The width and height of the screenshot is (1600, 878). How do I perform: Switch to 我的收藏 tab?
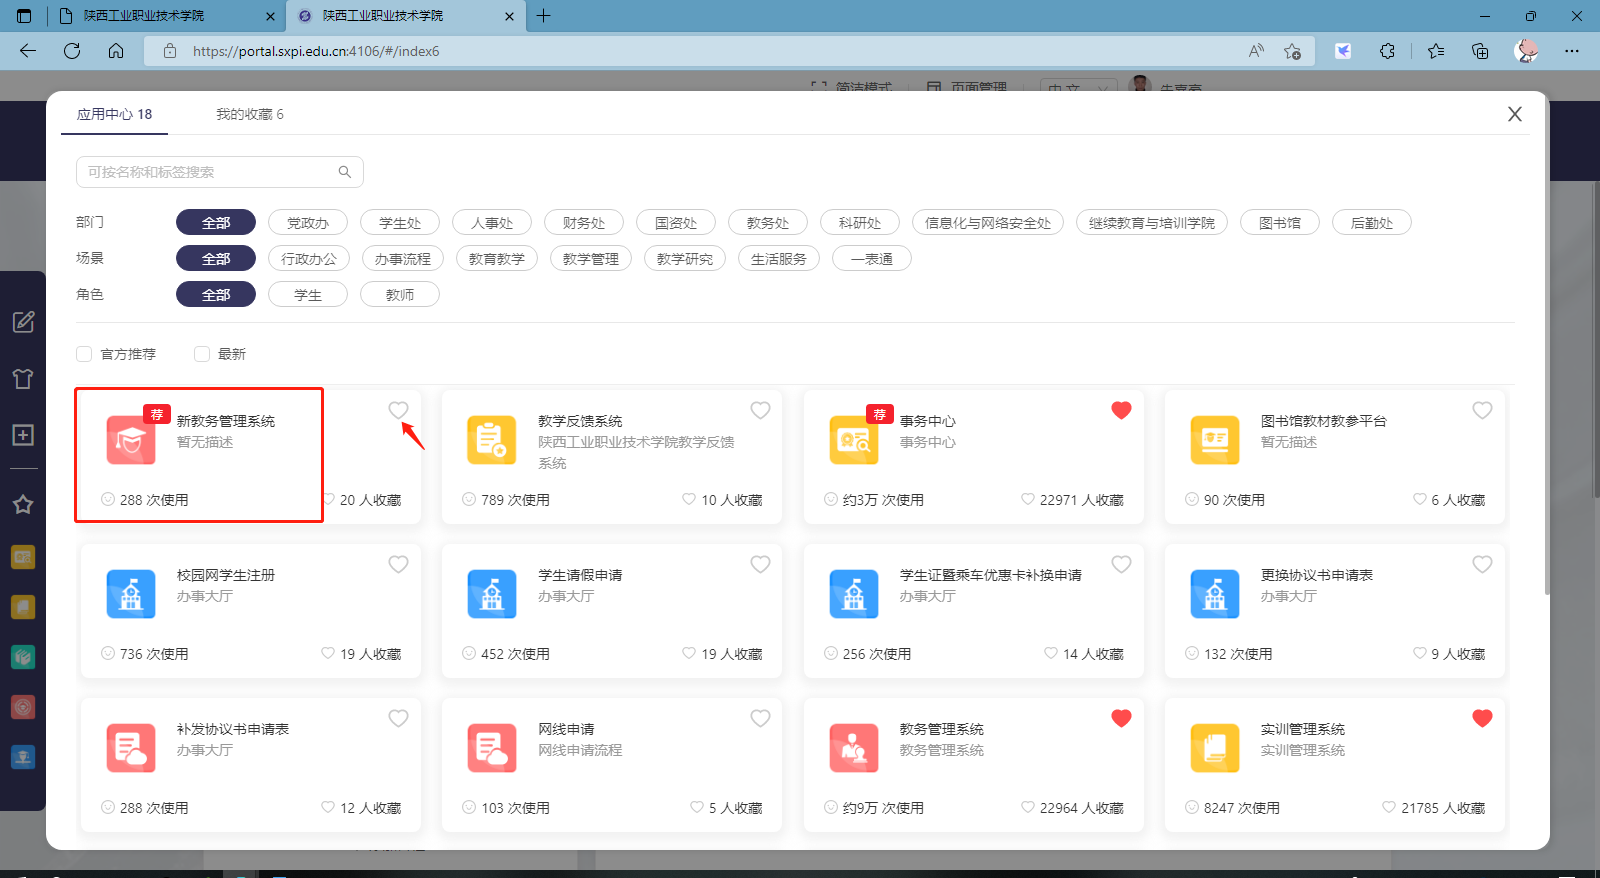(x=249, y=114)
